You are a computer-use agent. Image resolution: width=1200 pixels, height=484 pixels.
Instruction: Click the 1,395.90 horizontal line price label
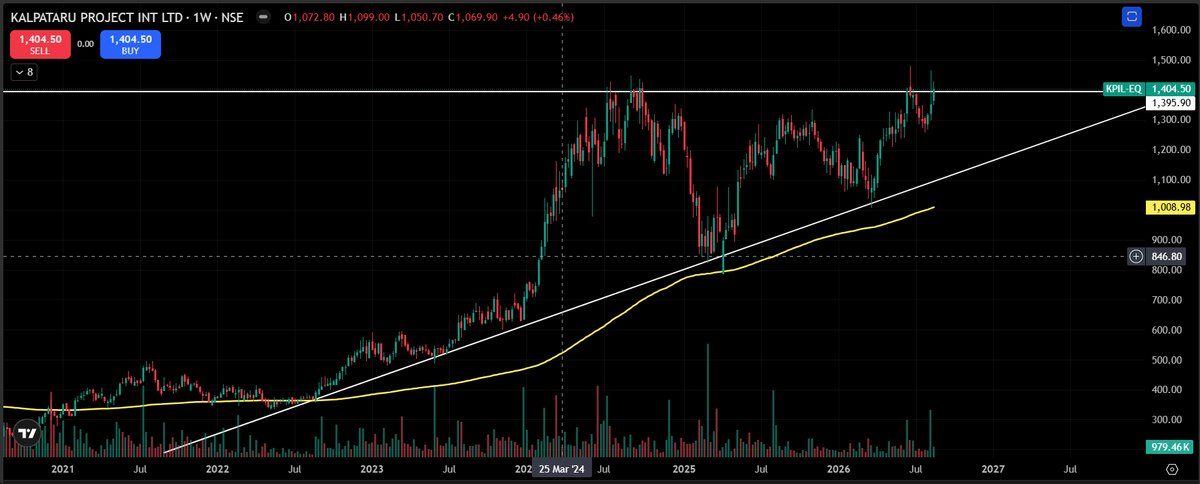tap(1170, 103)
